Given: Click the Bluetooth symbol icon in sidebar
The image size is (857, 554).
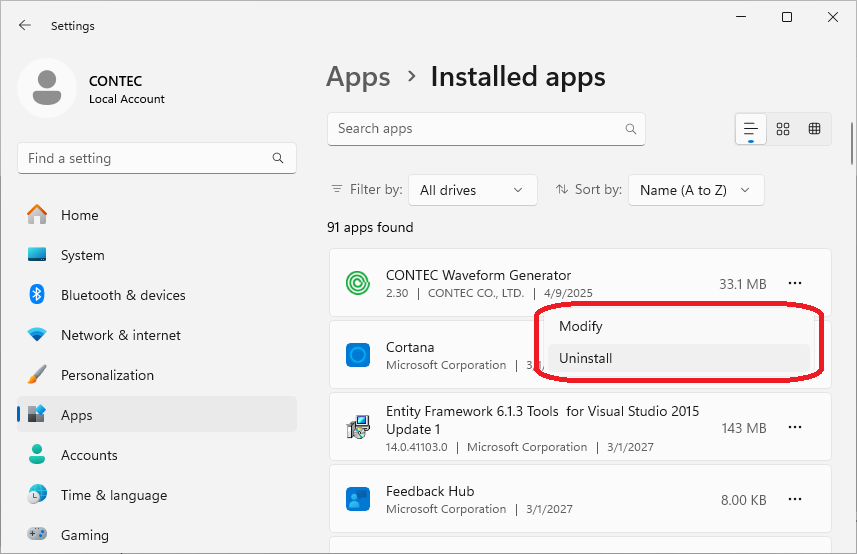Looking at the screenshot, I should click(x=37, y=294).
